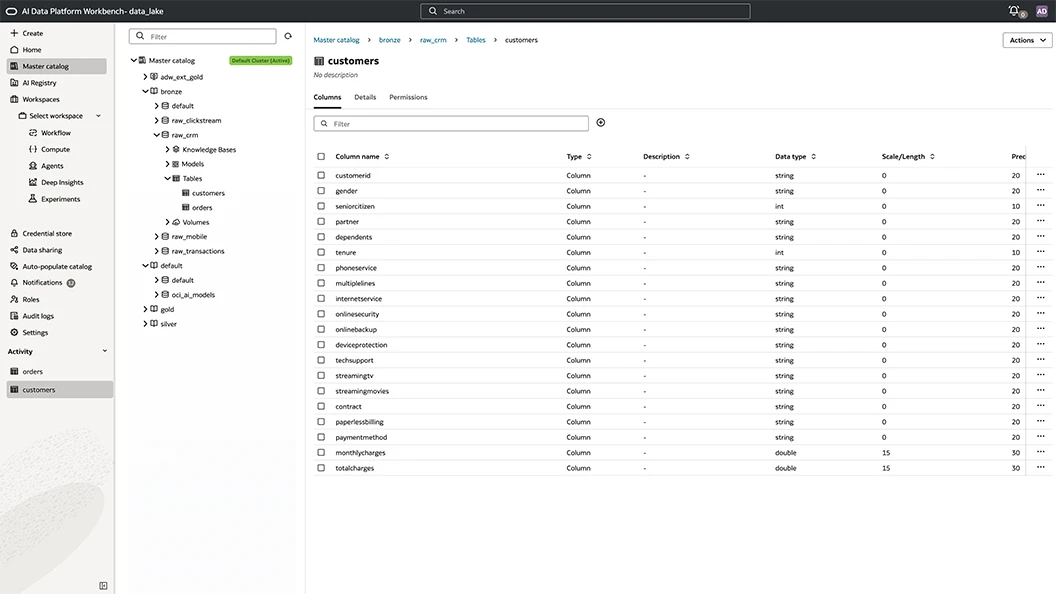Open Roles in sidebar
This screenshot has width=1056, height=594.
coord(25,300)
